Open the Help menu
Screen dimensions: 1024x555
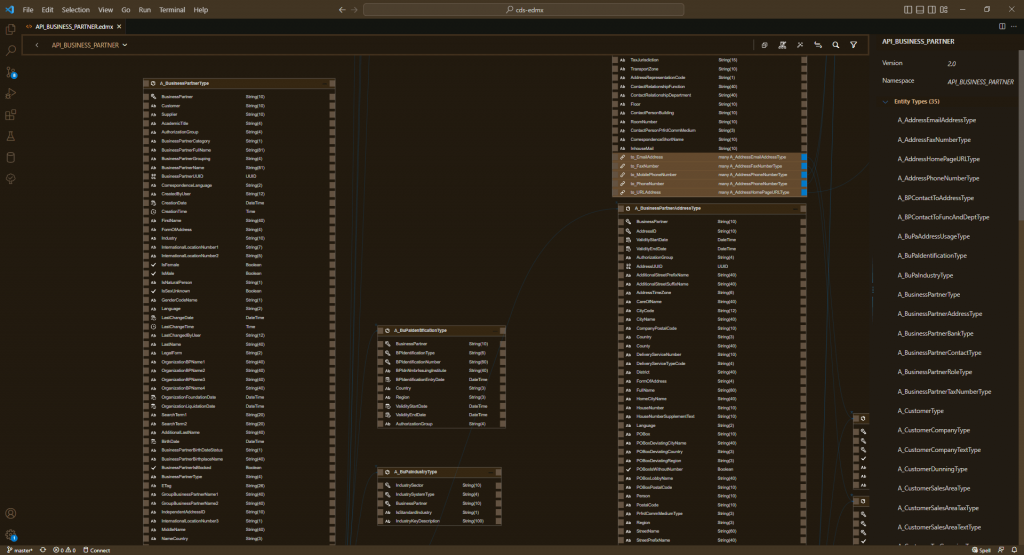tap(201, 10)
